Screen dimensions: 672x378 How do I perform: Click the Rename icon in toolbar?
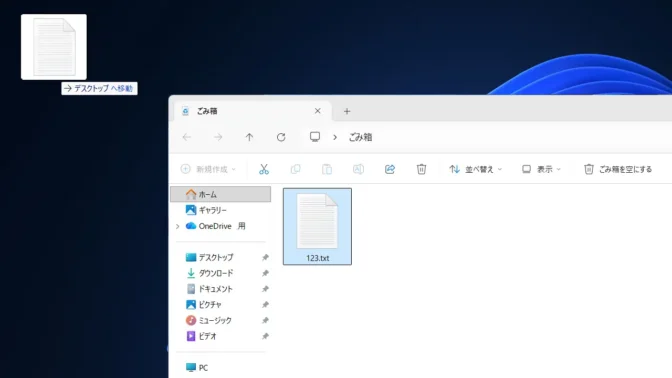pos(358,169)
